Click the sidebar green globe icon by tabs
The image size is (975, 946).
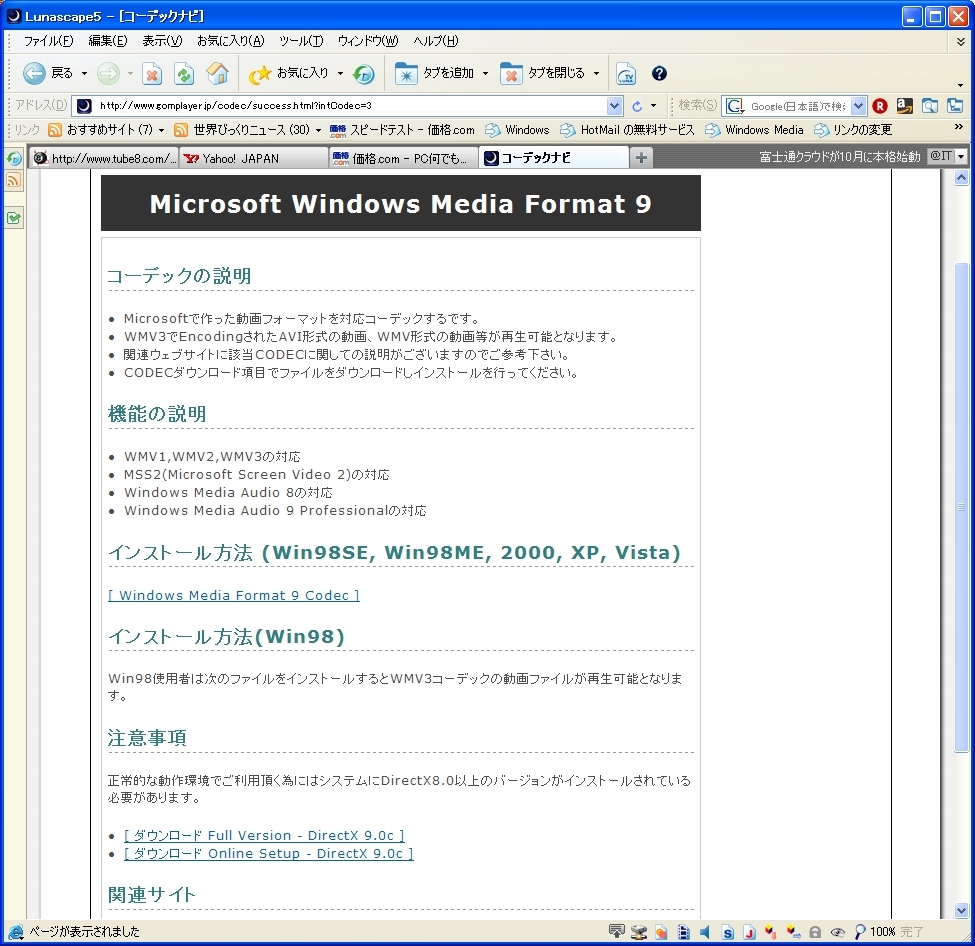click(14, 158)
